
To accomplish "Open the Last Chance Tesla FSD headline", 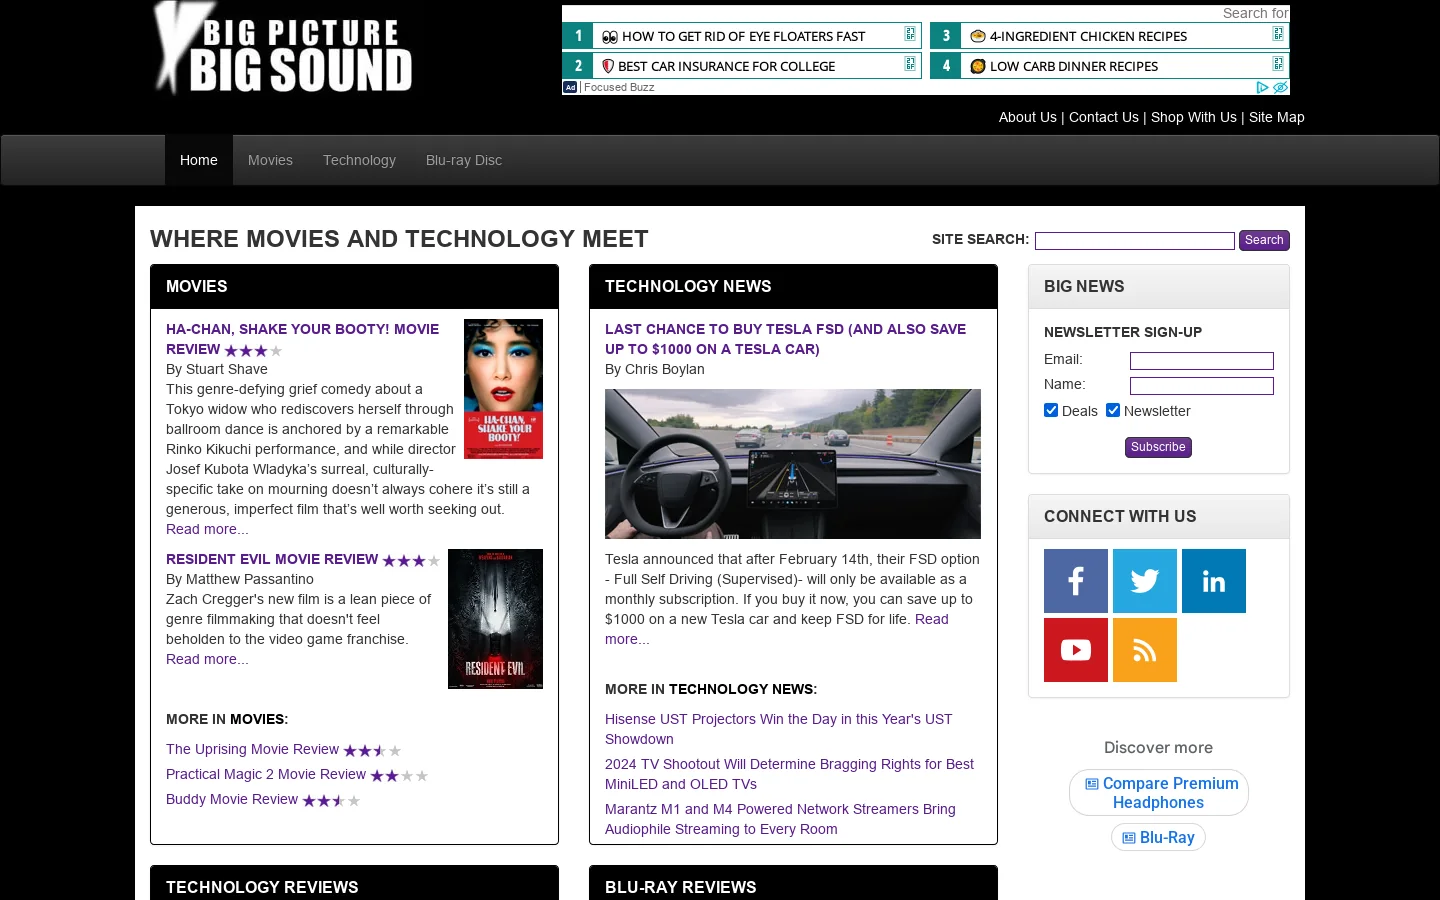I will point(785,339).
